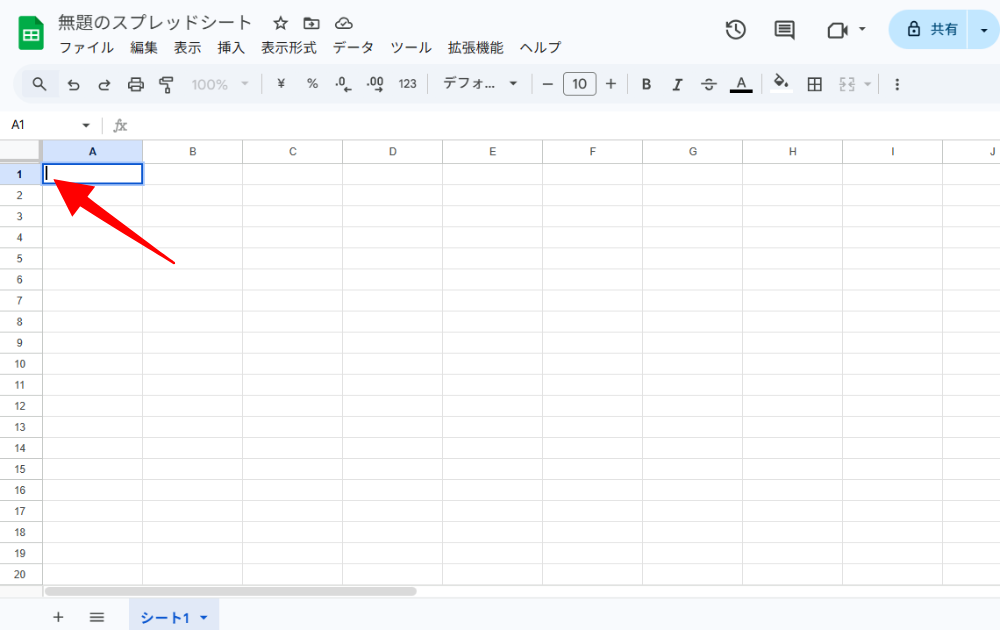Click the star icon beside the title

[281, 23]
